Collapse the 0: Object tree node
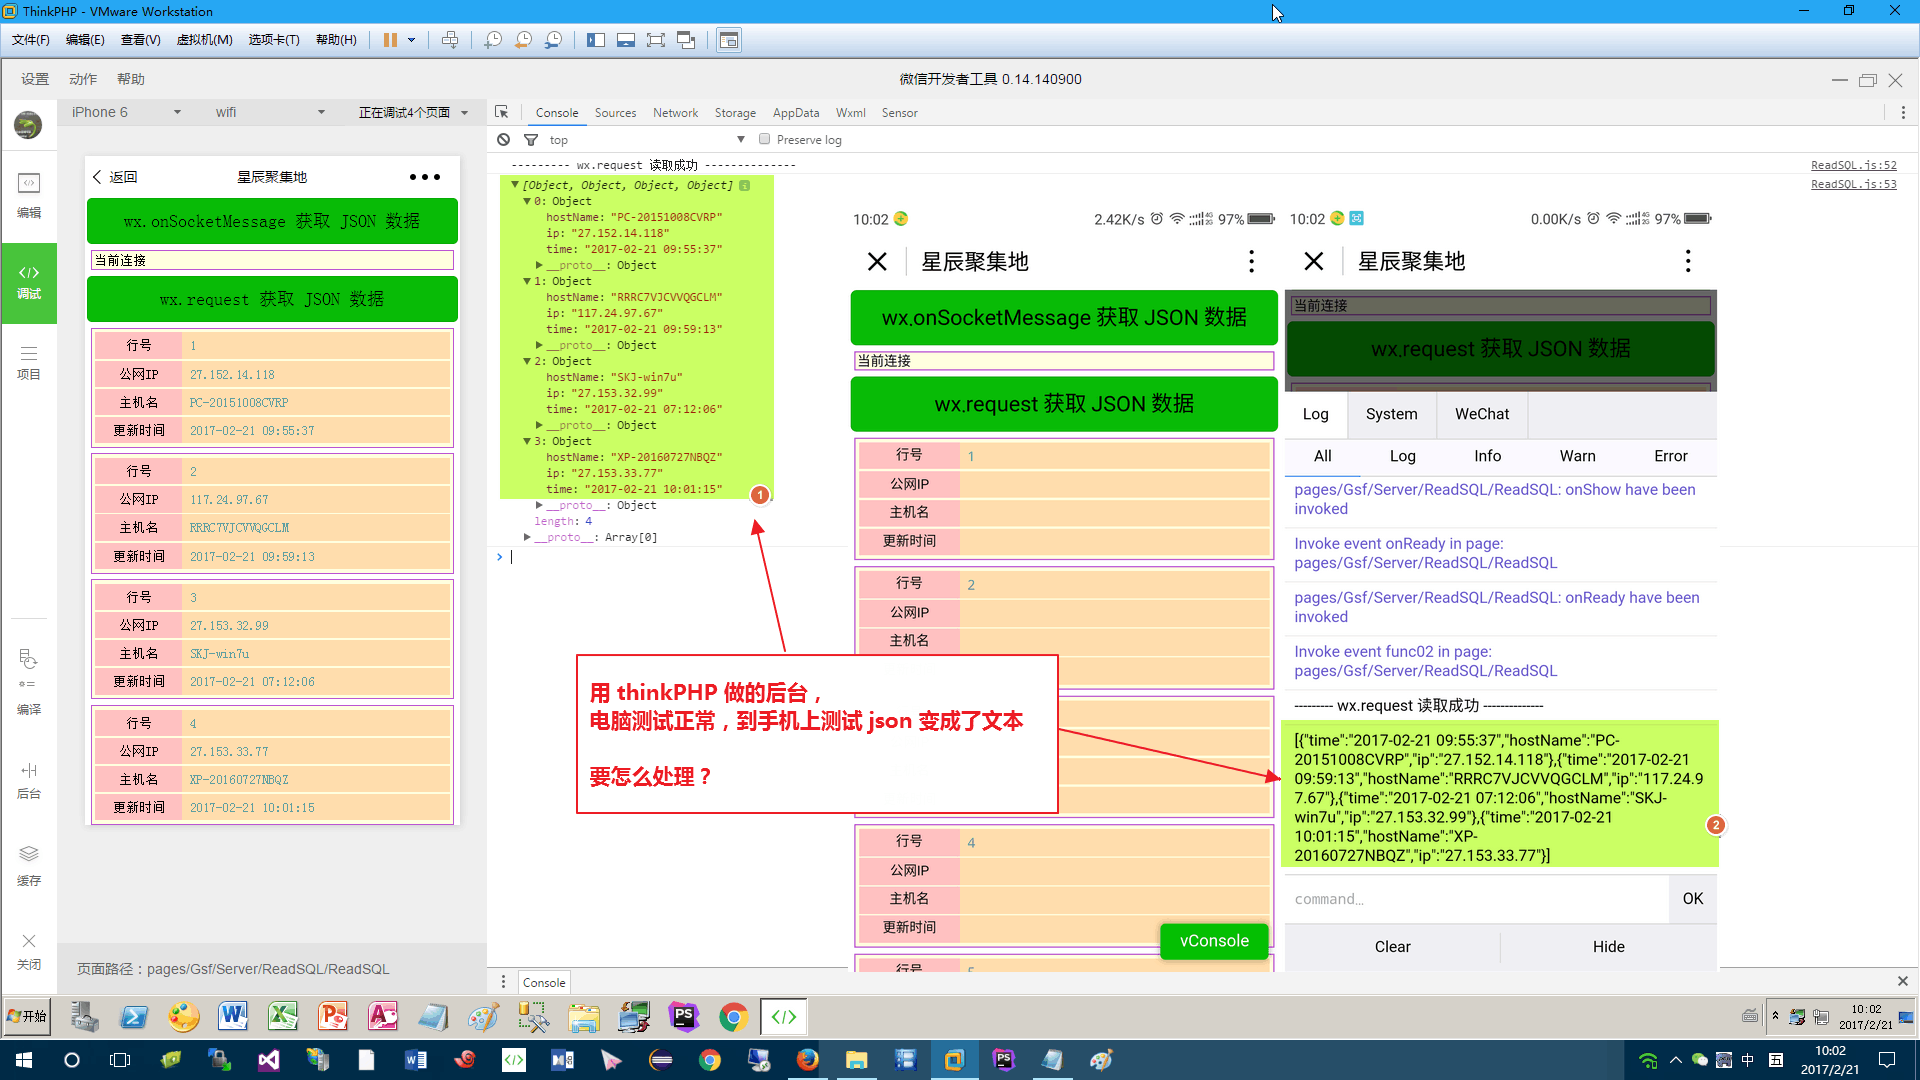This screenshot has height=1080, width=1920. pyautogui.click(x=527, y=201)
